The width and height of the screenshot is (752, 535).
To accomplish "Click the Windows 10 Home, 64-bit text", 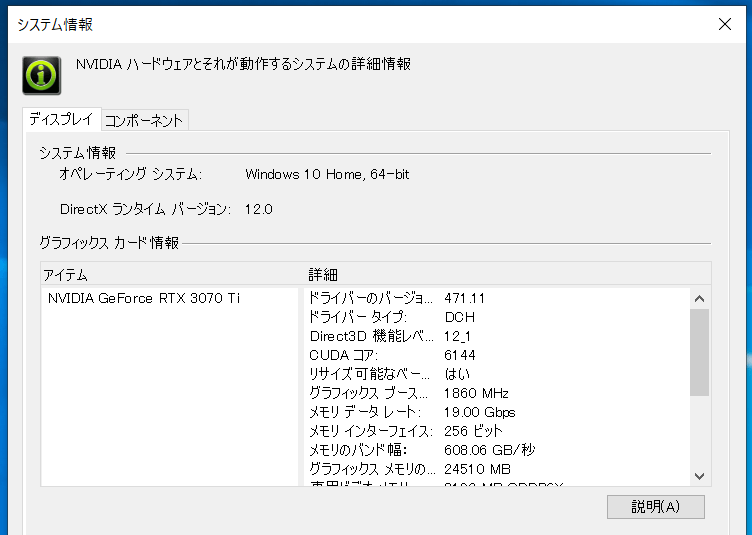I will click(327, 174).
